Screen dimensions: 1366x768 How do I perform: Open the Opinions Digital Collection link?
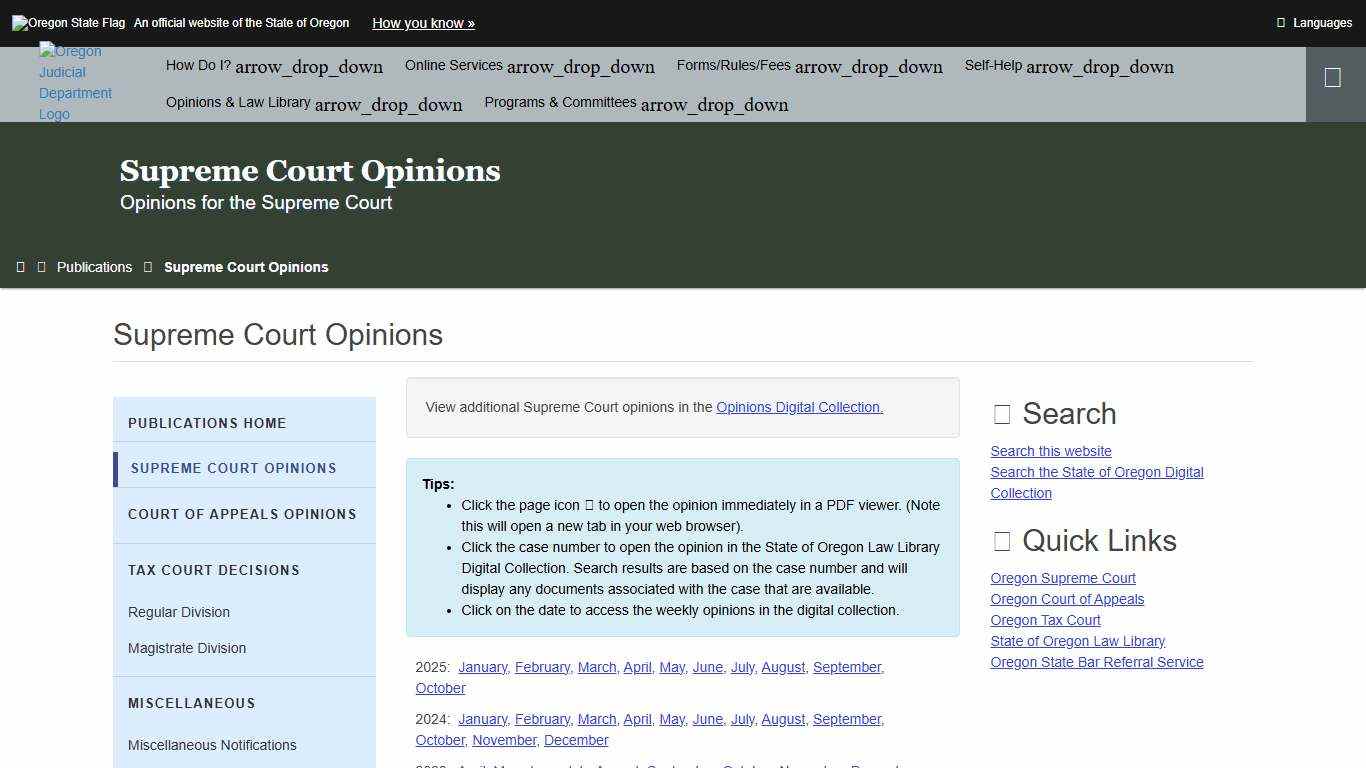click(x=799, y=407)
